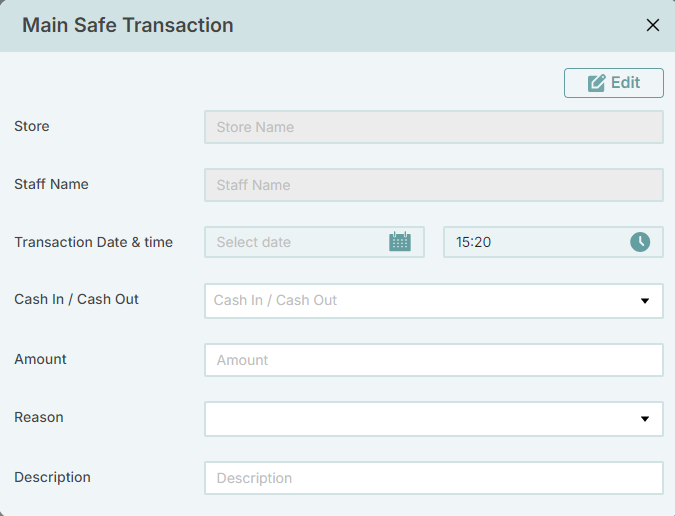Open the calendar date picker icon
Viewport: 675px width, 516px height.
(x=400, y=241)
